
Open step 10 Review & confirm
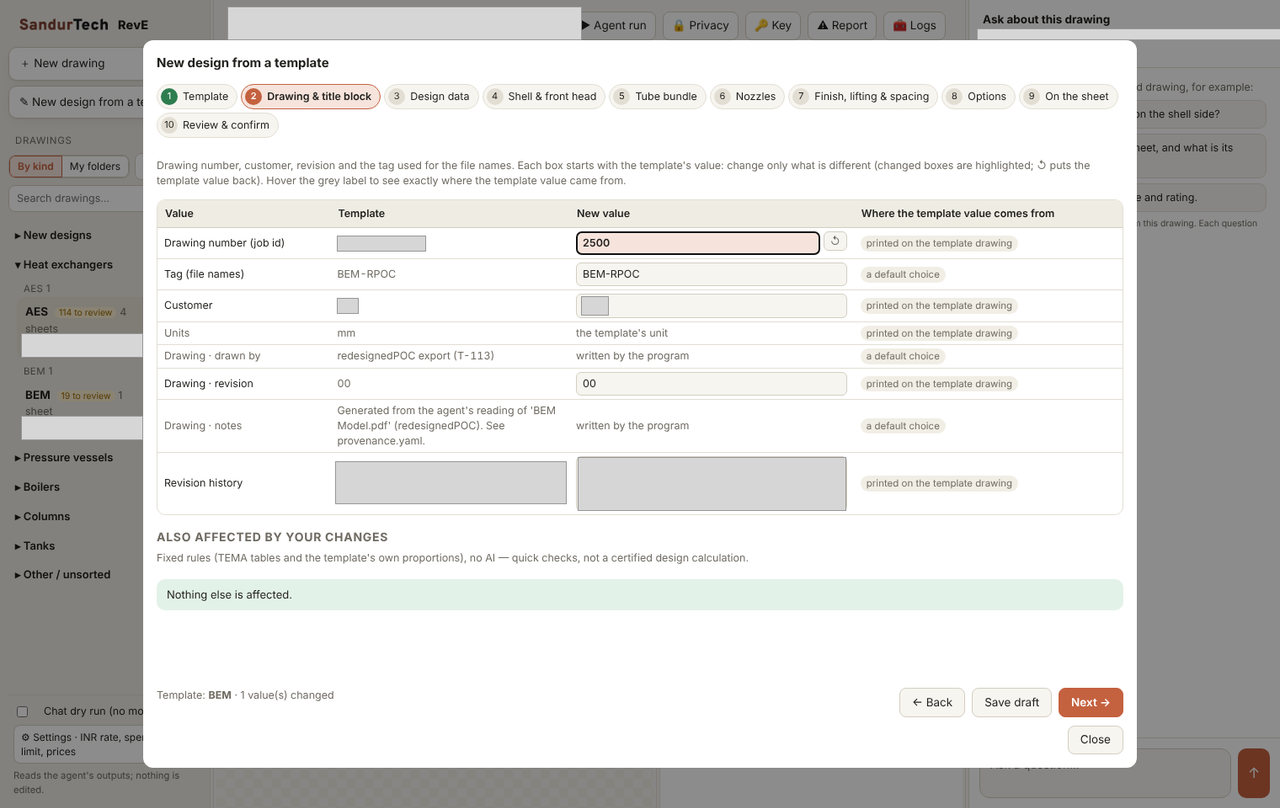coord(217,125)
